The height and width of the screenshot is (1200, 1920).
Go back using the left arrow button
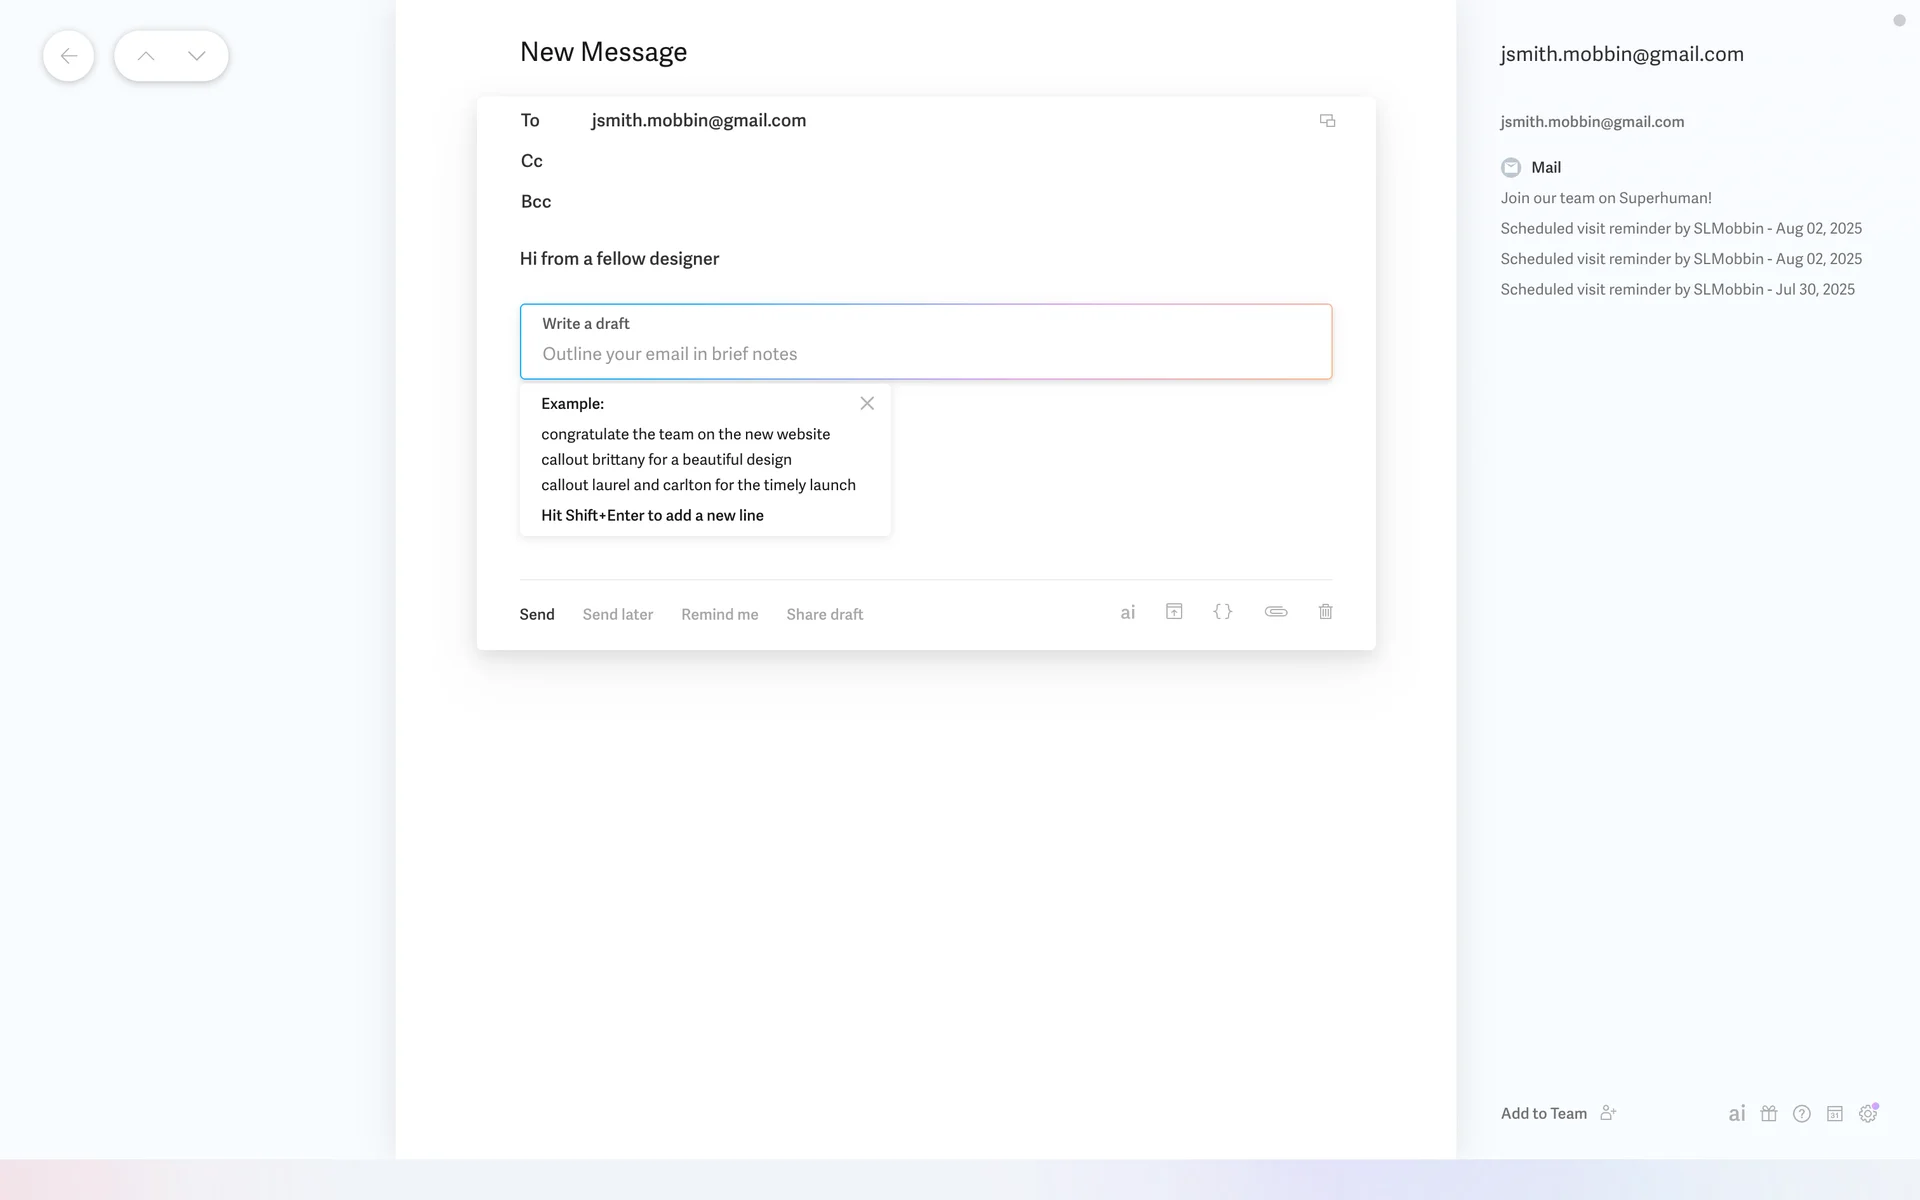tap(69, 56)
